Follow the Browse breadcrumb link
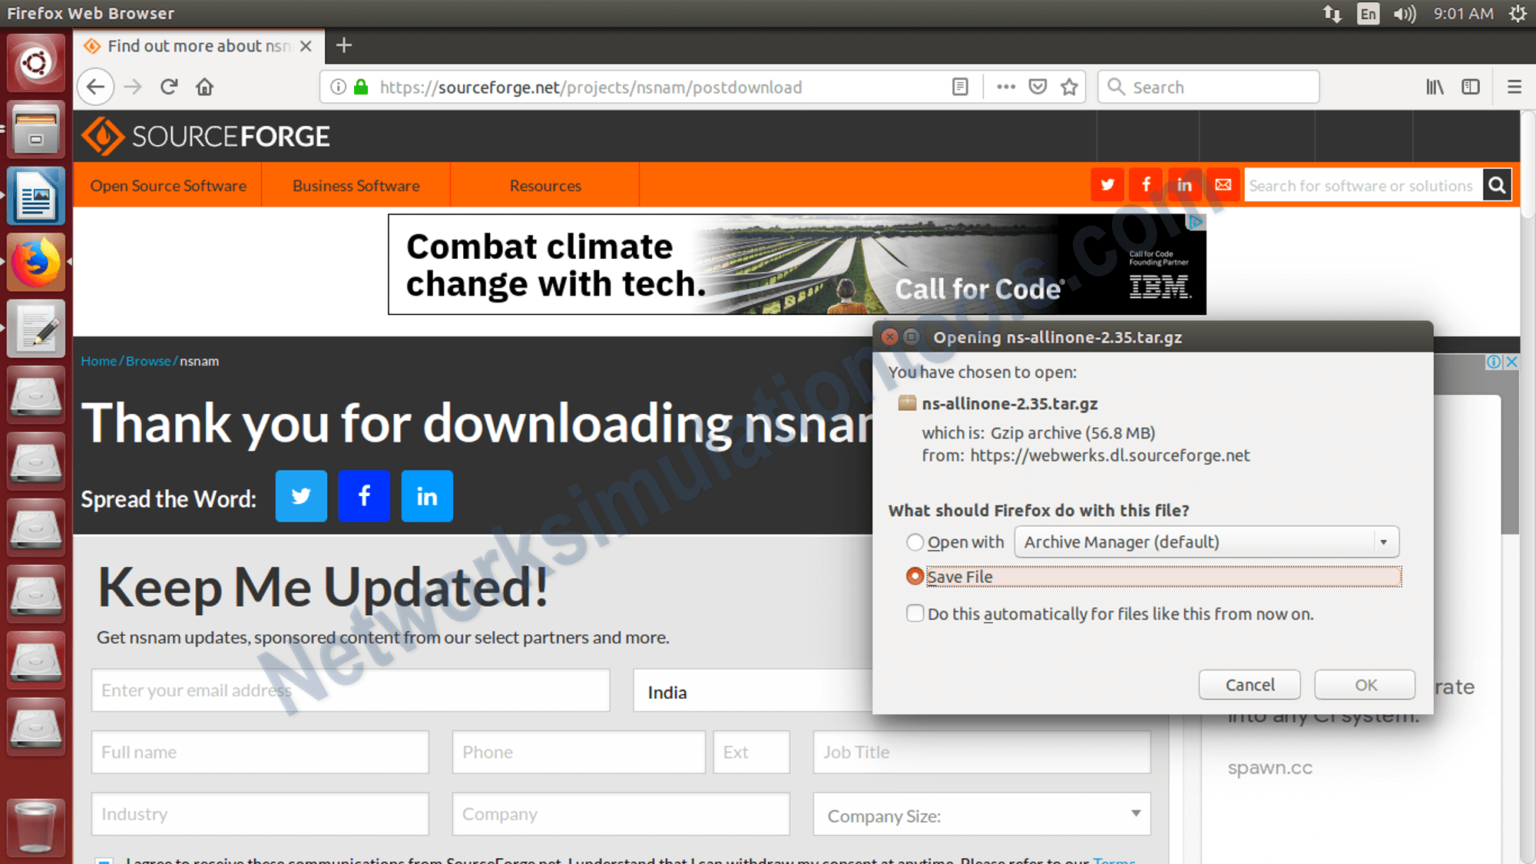This screenshot has height=864, width=1536. pos(148,361)
